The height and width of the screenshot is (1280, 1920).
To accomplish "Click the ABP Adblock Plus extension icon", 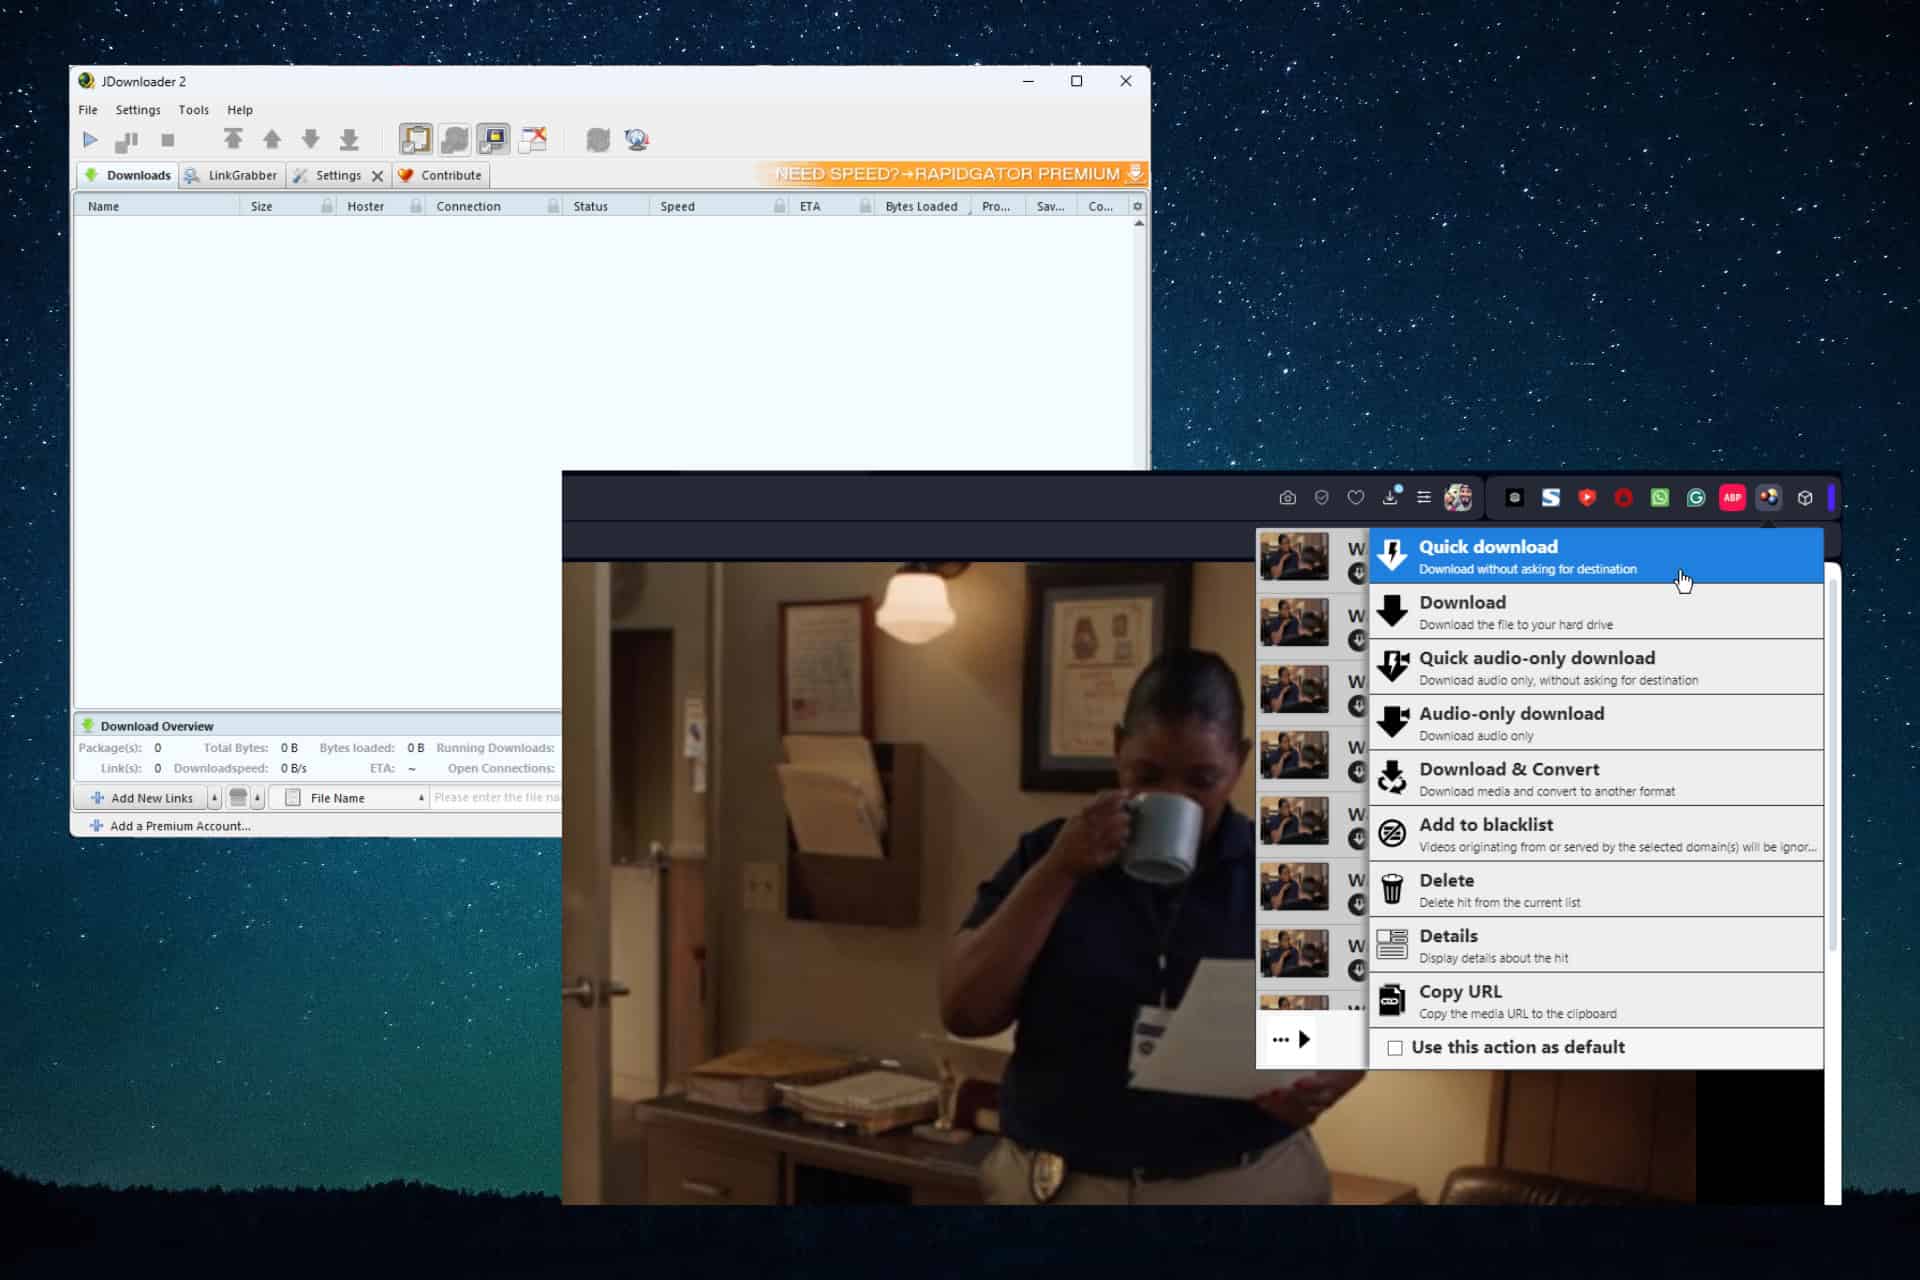I will pyautogui.click(x=1732, y=497).
